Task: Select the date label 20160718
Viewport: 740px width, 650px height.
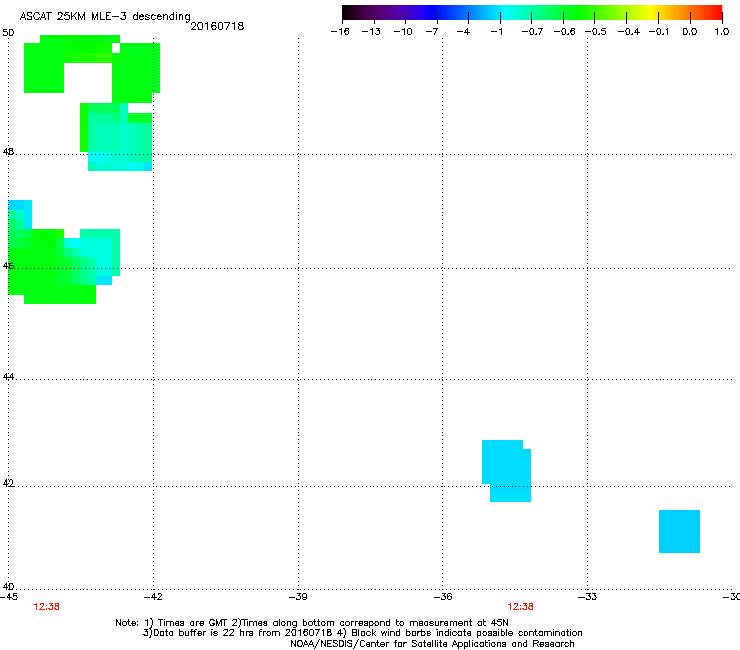Action: 217,26
